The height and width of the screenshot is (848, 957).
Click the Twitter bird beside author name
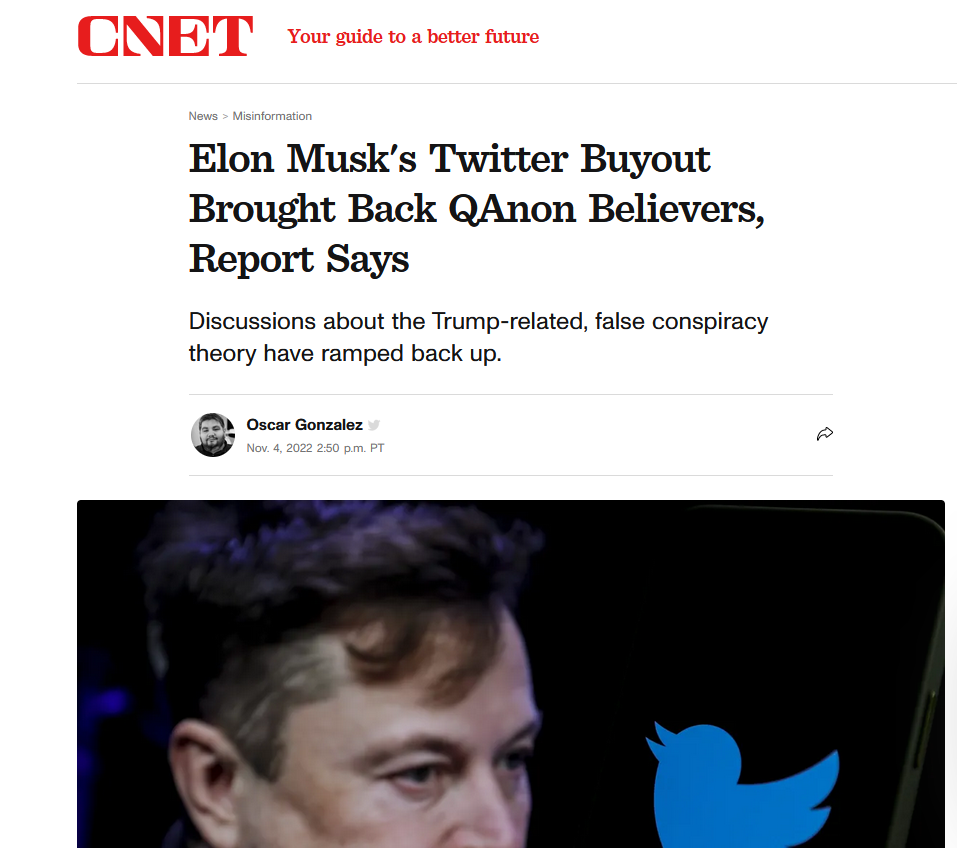click(x=374, y=425)
